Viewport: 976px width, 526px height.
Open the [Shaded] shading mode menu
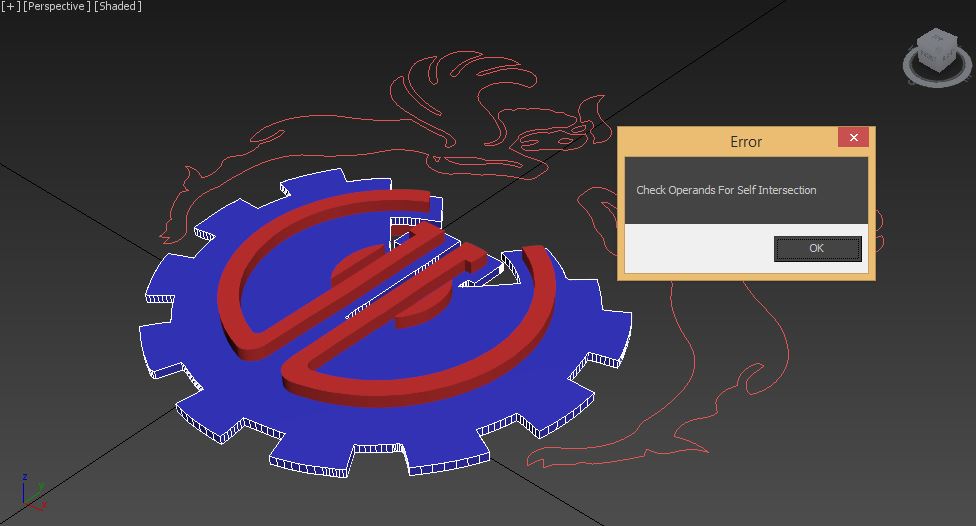click(118, 6)
